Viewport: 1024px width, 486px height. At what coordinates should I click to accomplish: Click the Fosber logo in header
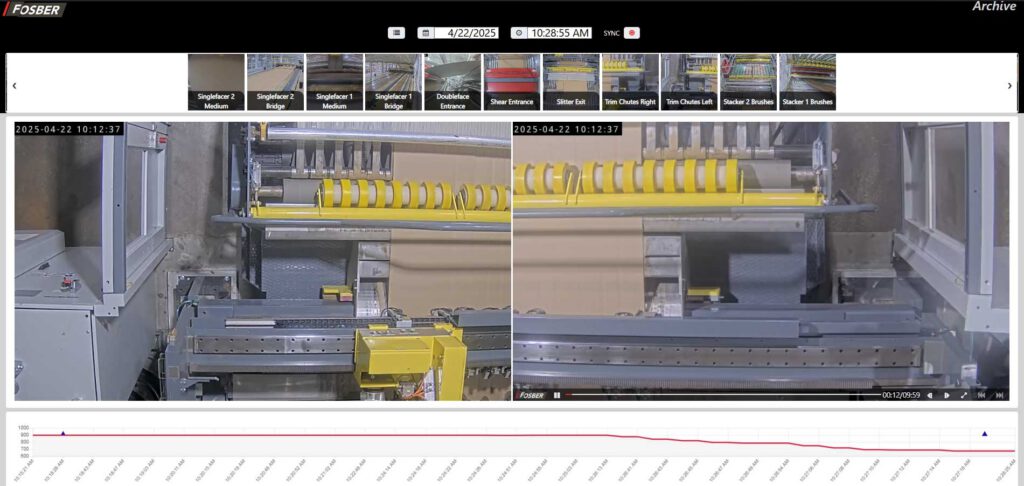tap(34, 9)
